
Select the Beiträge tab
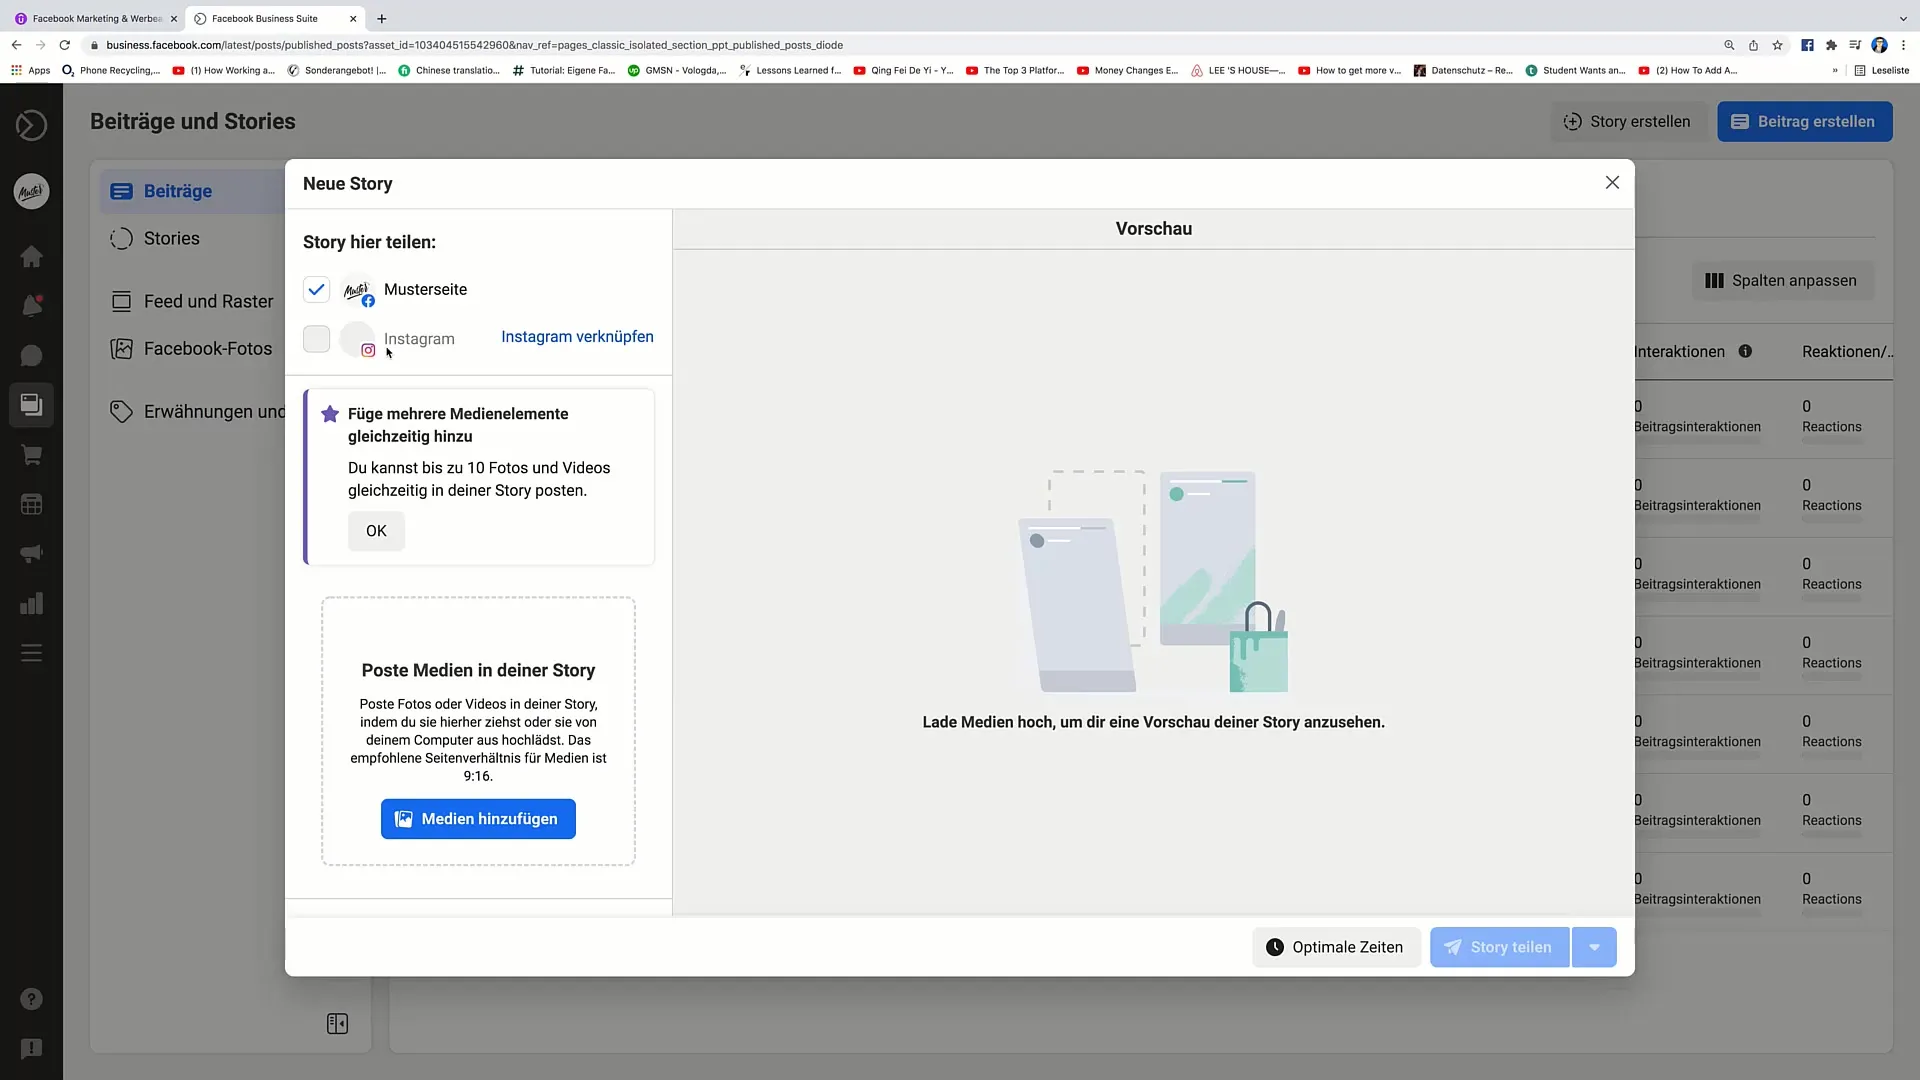pos(177,190)
